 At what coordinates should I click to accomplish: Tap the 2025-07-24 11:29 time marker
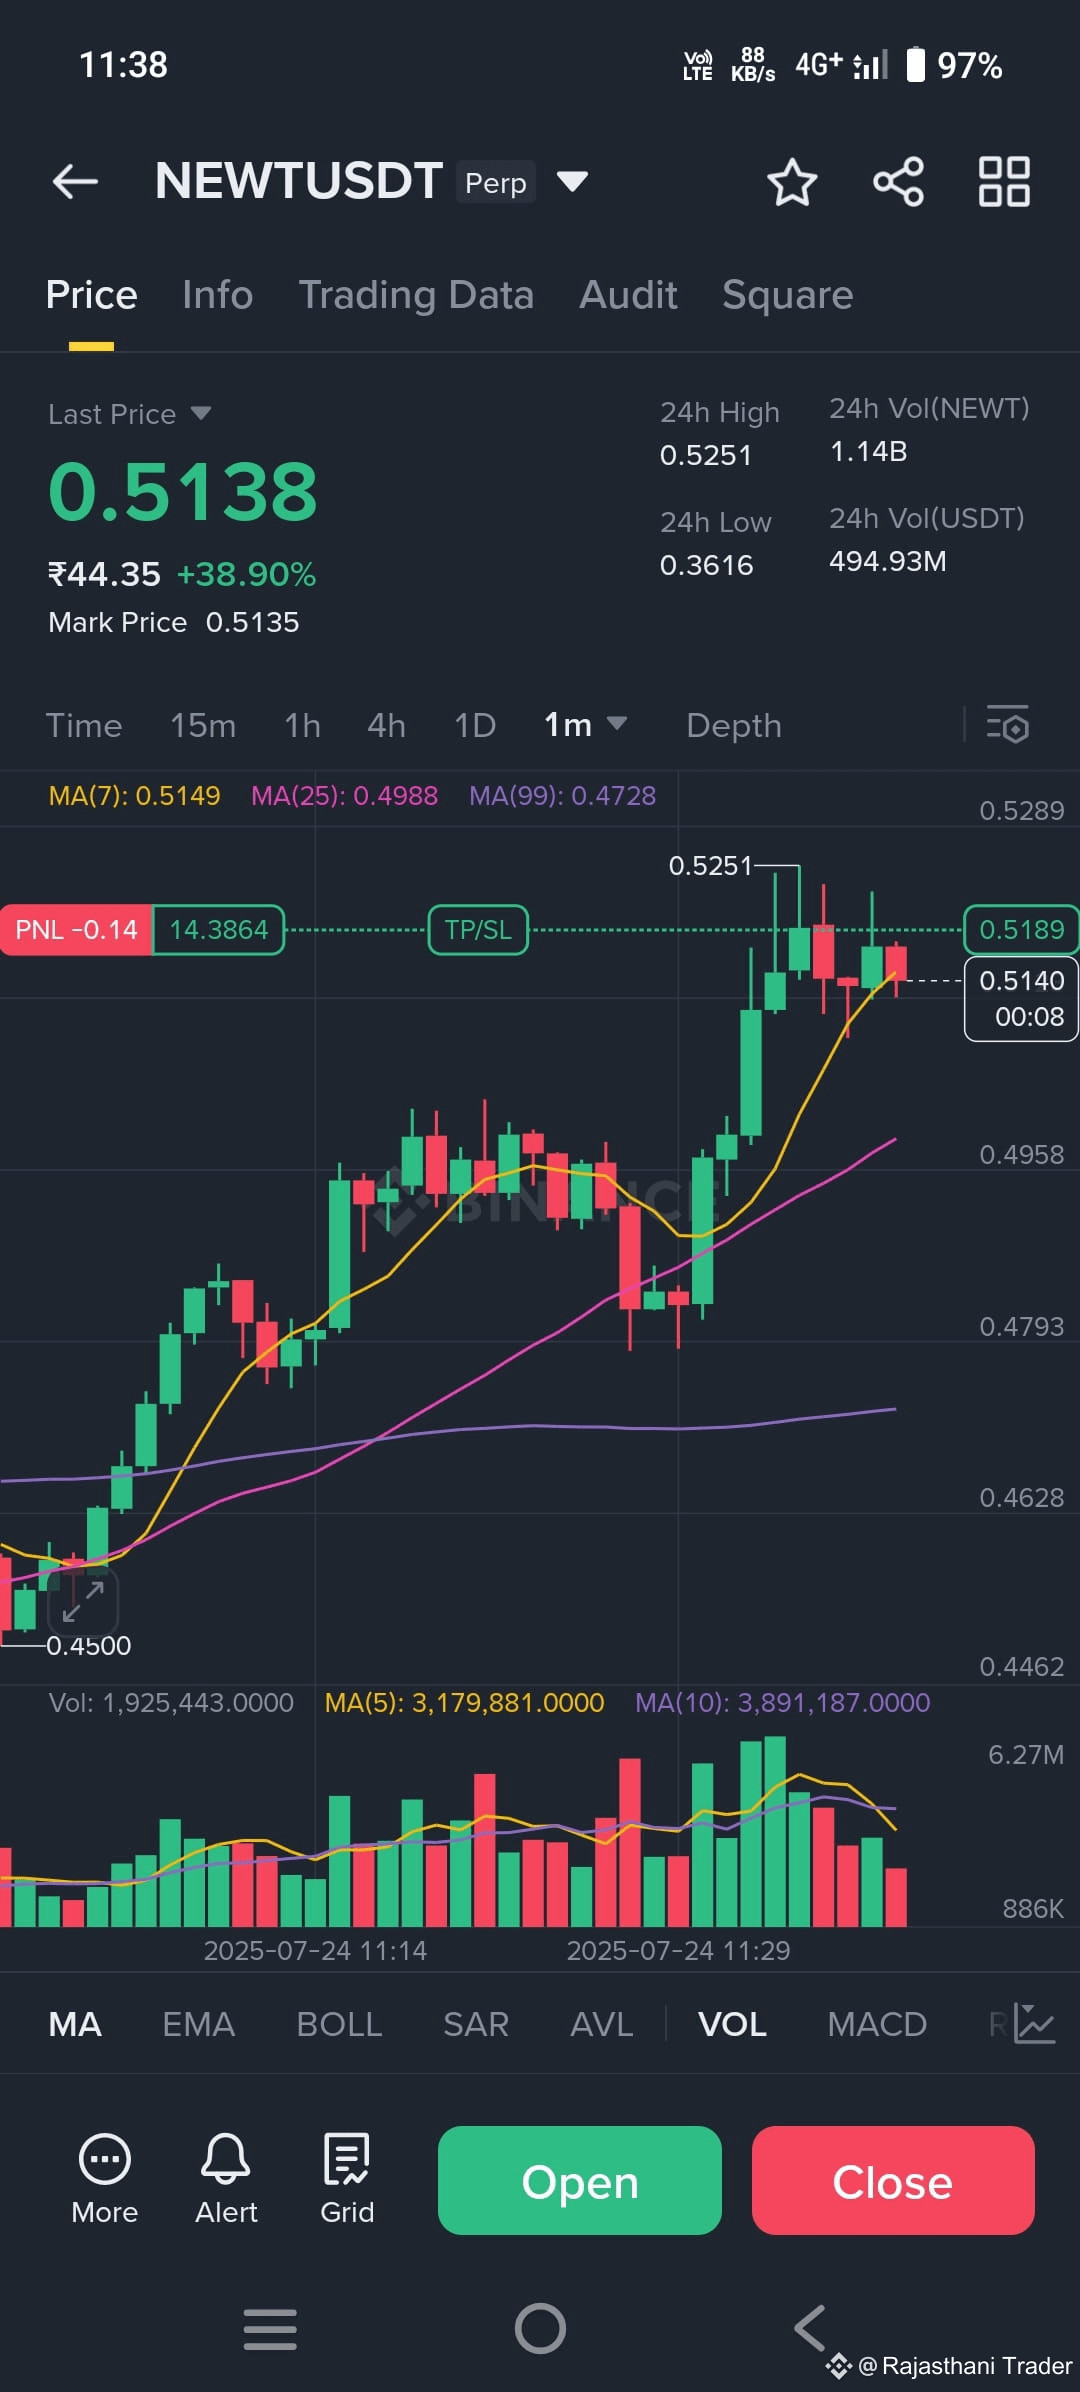[x=679, y=1950]
